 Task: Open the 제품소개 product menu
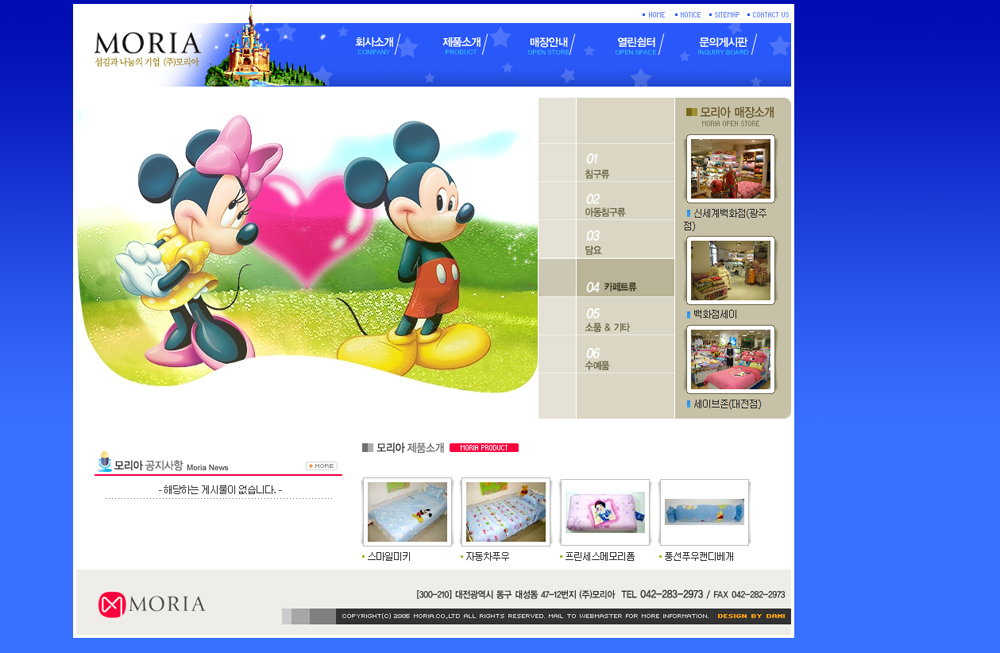461,44
